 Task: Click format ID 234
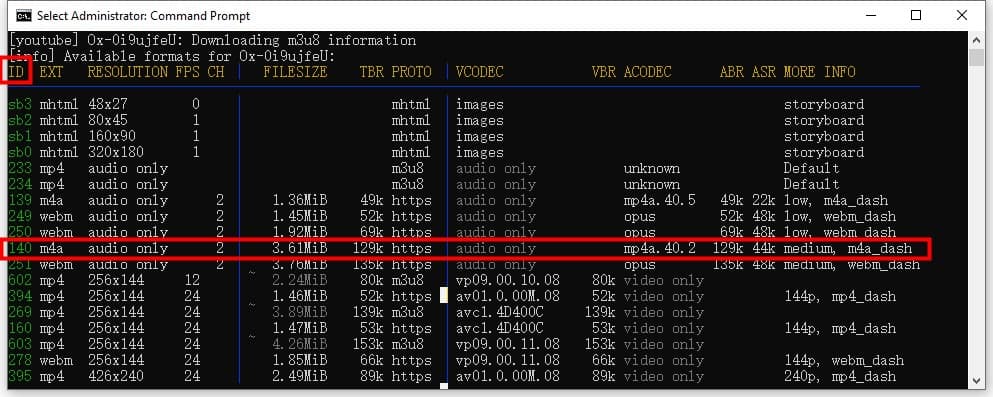(20, 184)
